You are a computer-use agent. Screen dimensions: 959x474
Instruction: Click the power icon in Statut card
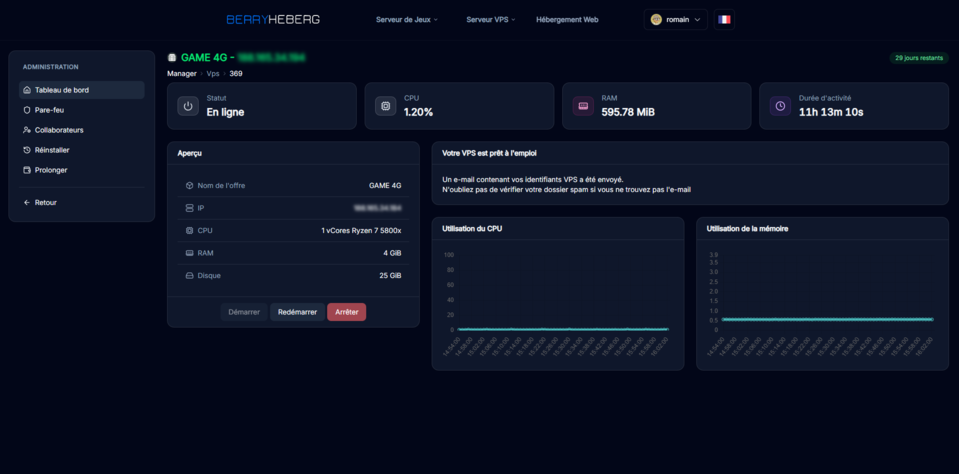point(188,106)
